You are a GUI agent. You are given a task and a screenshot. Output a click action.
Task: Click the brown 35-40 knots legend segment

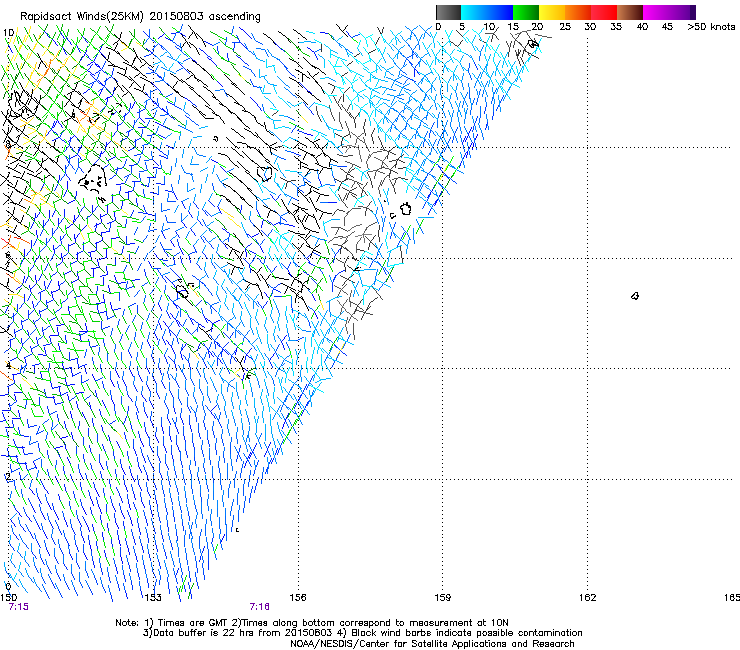click(x=630, y=12)
